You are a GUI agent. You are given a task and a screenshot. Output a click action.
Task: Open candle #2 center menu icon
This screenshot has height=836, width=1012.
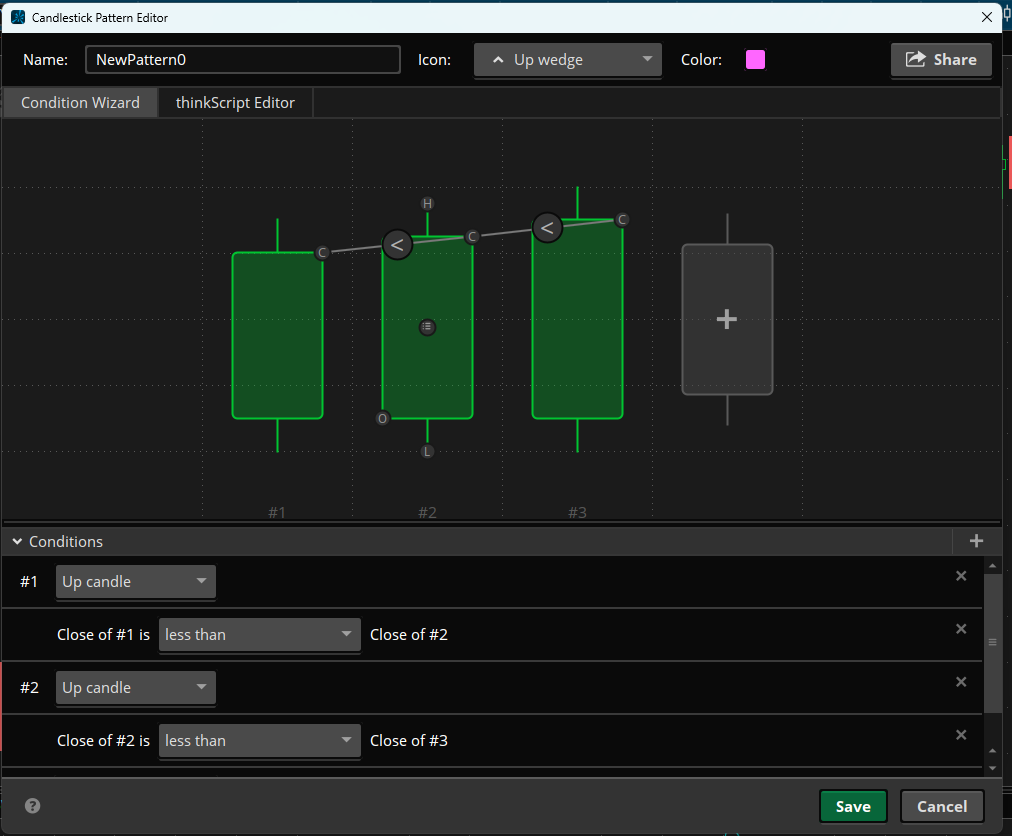[x=427, y=327]
